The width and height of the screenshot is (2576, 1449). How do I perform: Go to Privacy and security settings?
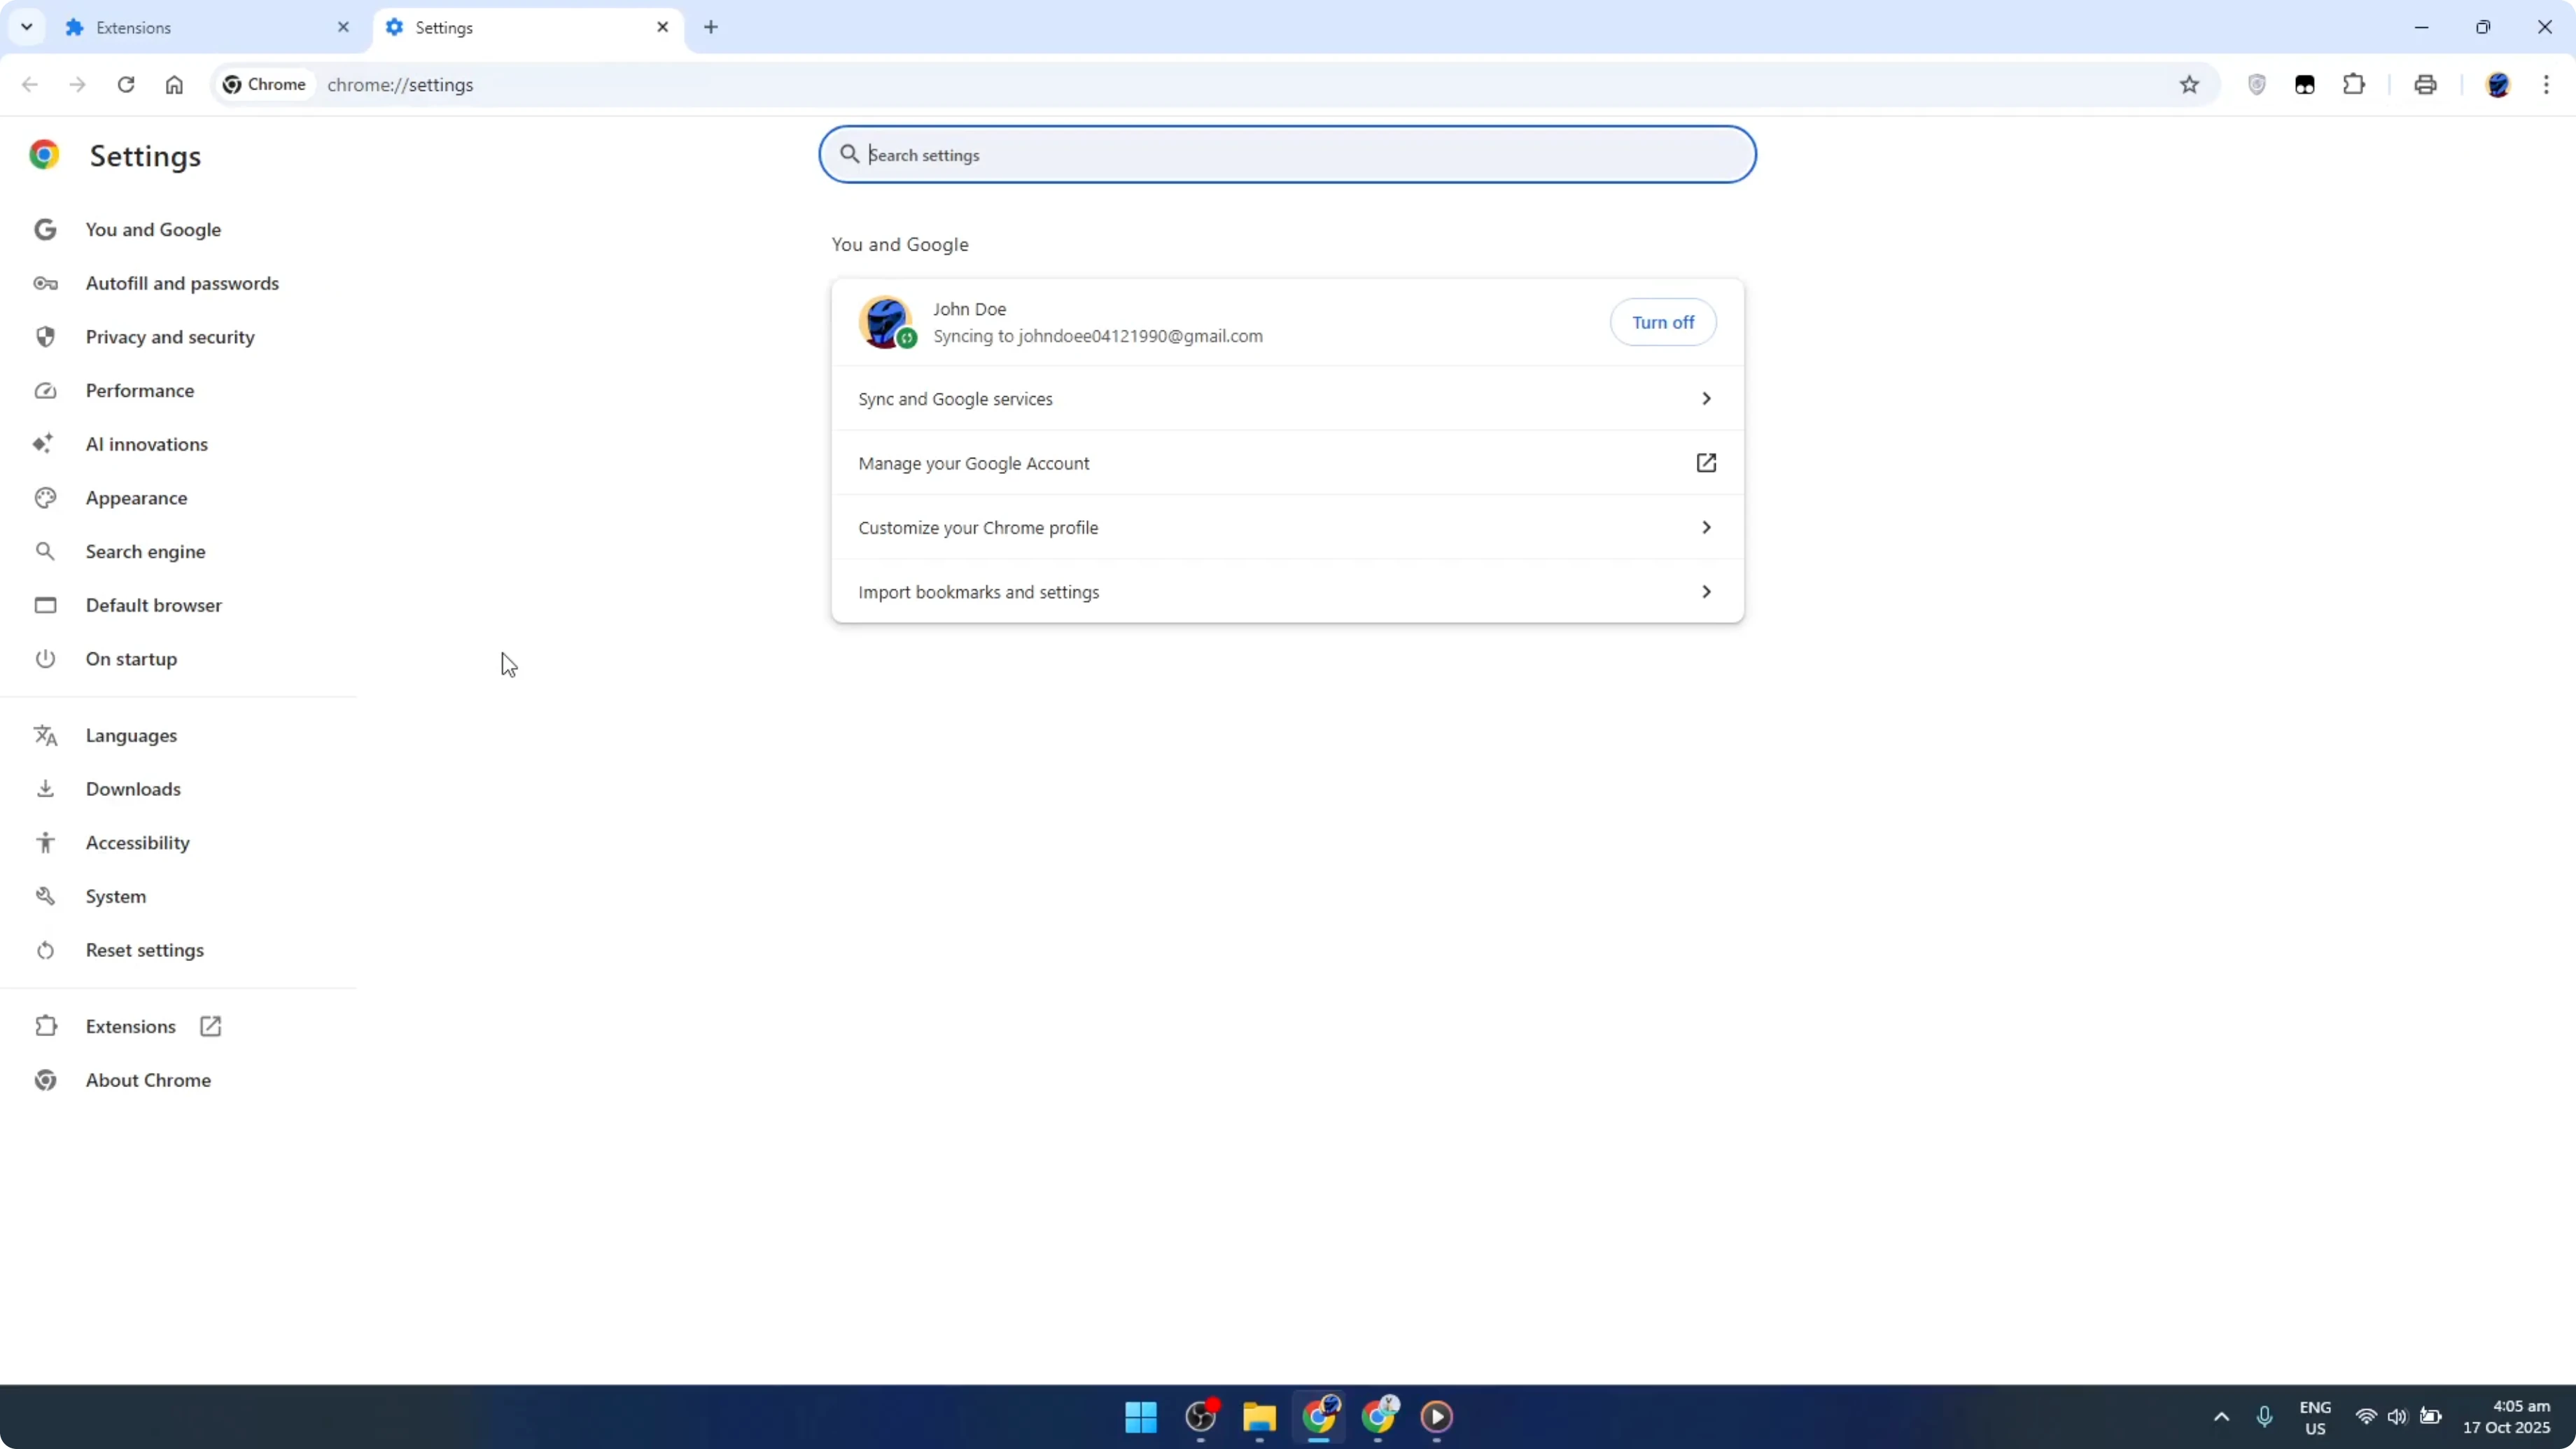[x=170, y=337]
